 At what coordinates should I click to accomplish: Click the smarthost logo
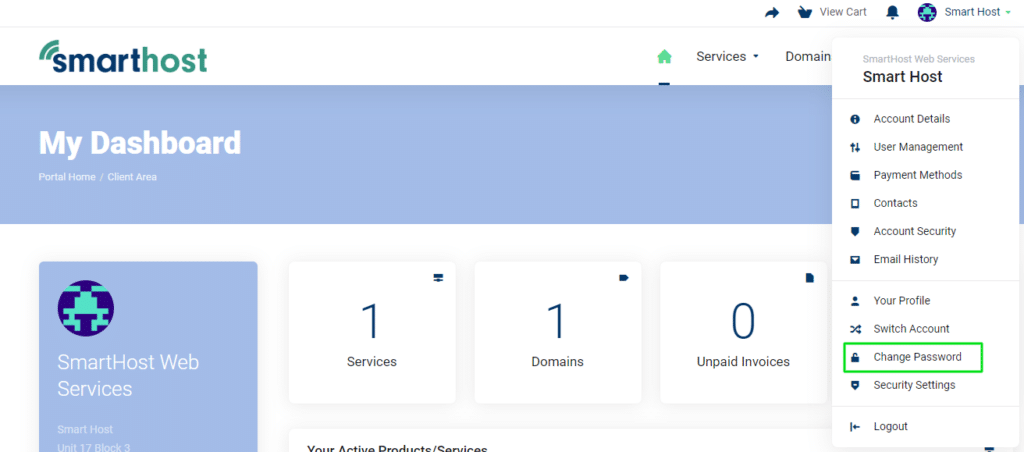tap(123, 56)
